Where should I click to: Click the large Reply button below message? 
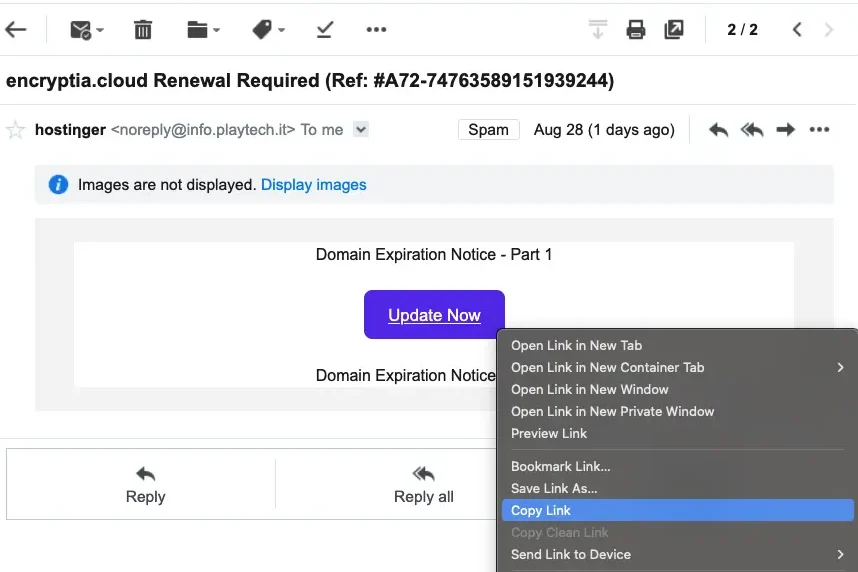pos(145,484)
